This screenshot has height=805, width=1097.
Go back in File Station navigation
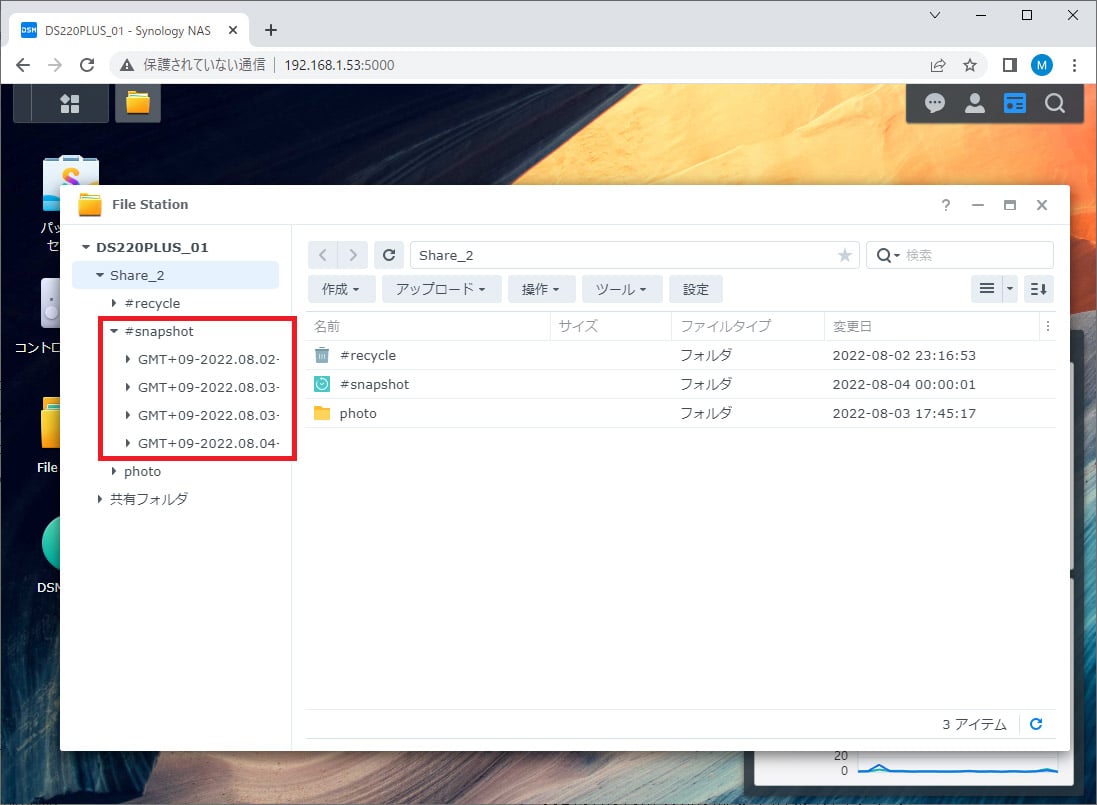[x=323, y=255]
